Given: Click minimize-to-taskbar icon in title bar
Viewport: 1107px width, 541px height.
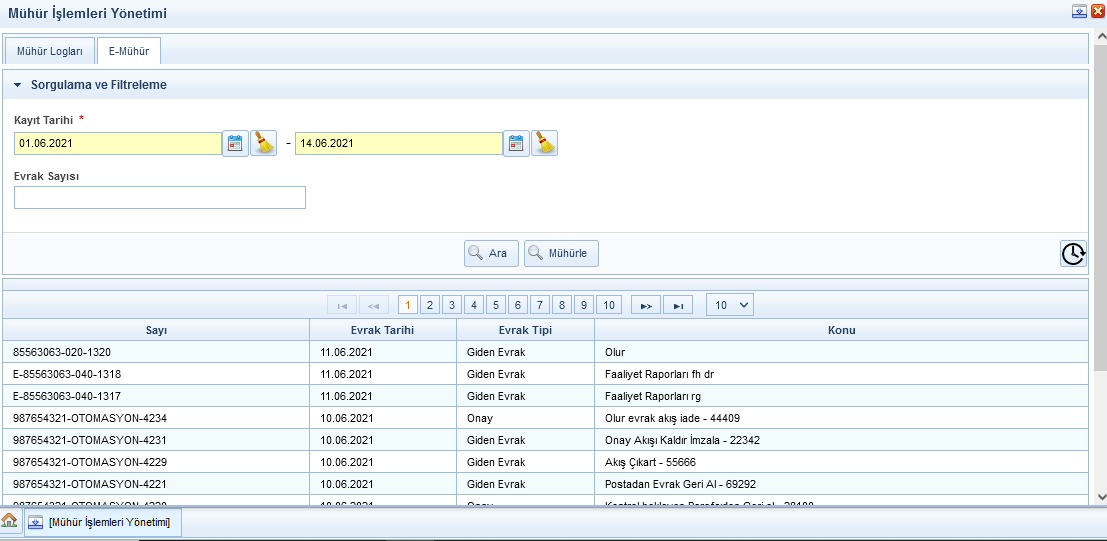Looking at the screenshot, I should click(1079, 12).
